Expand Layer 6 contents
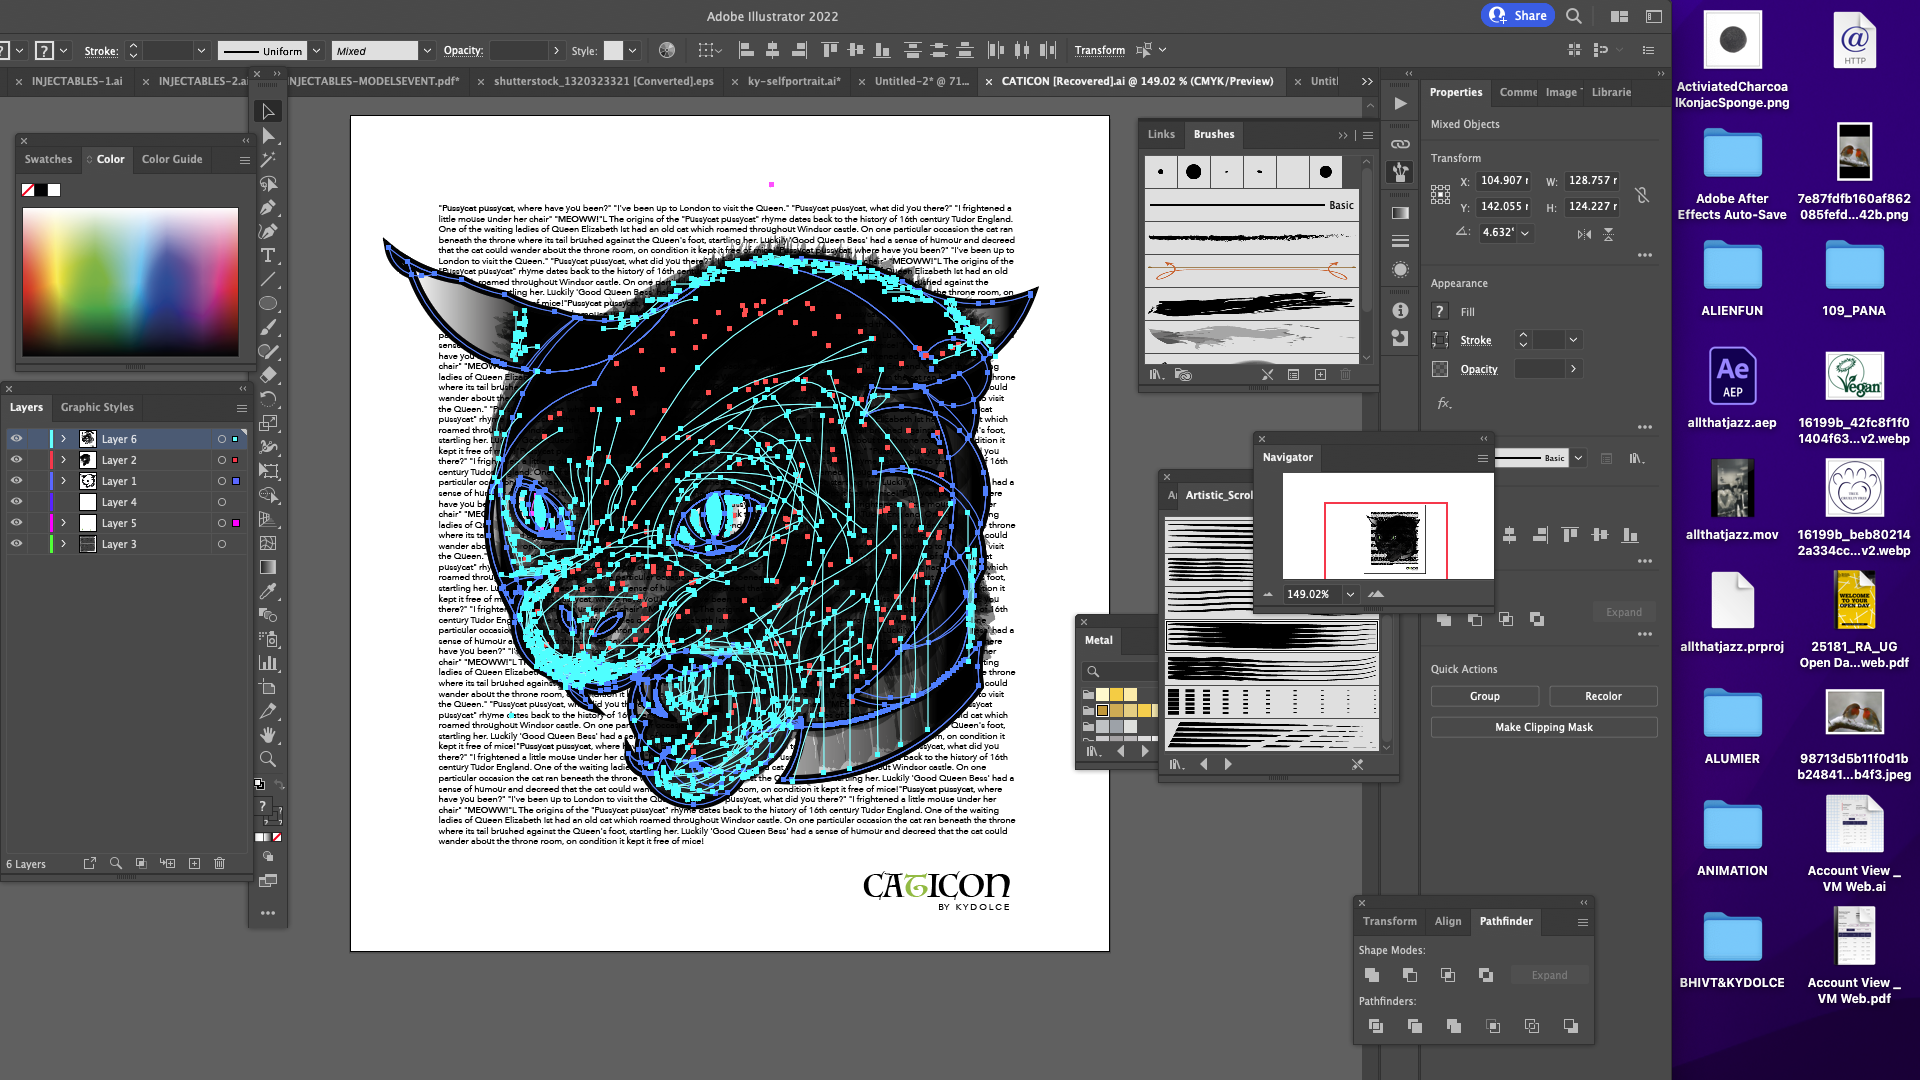The height and width of the screenshot is (1080, 1920). click(x=63, y=439)
